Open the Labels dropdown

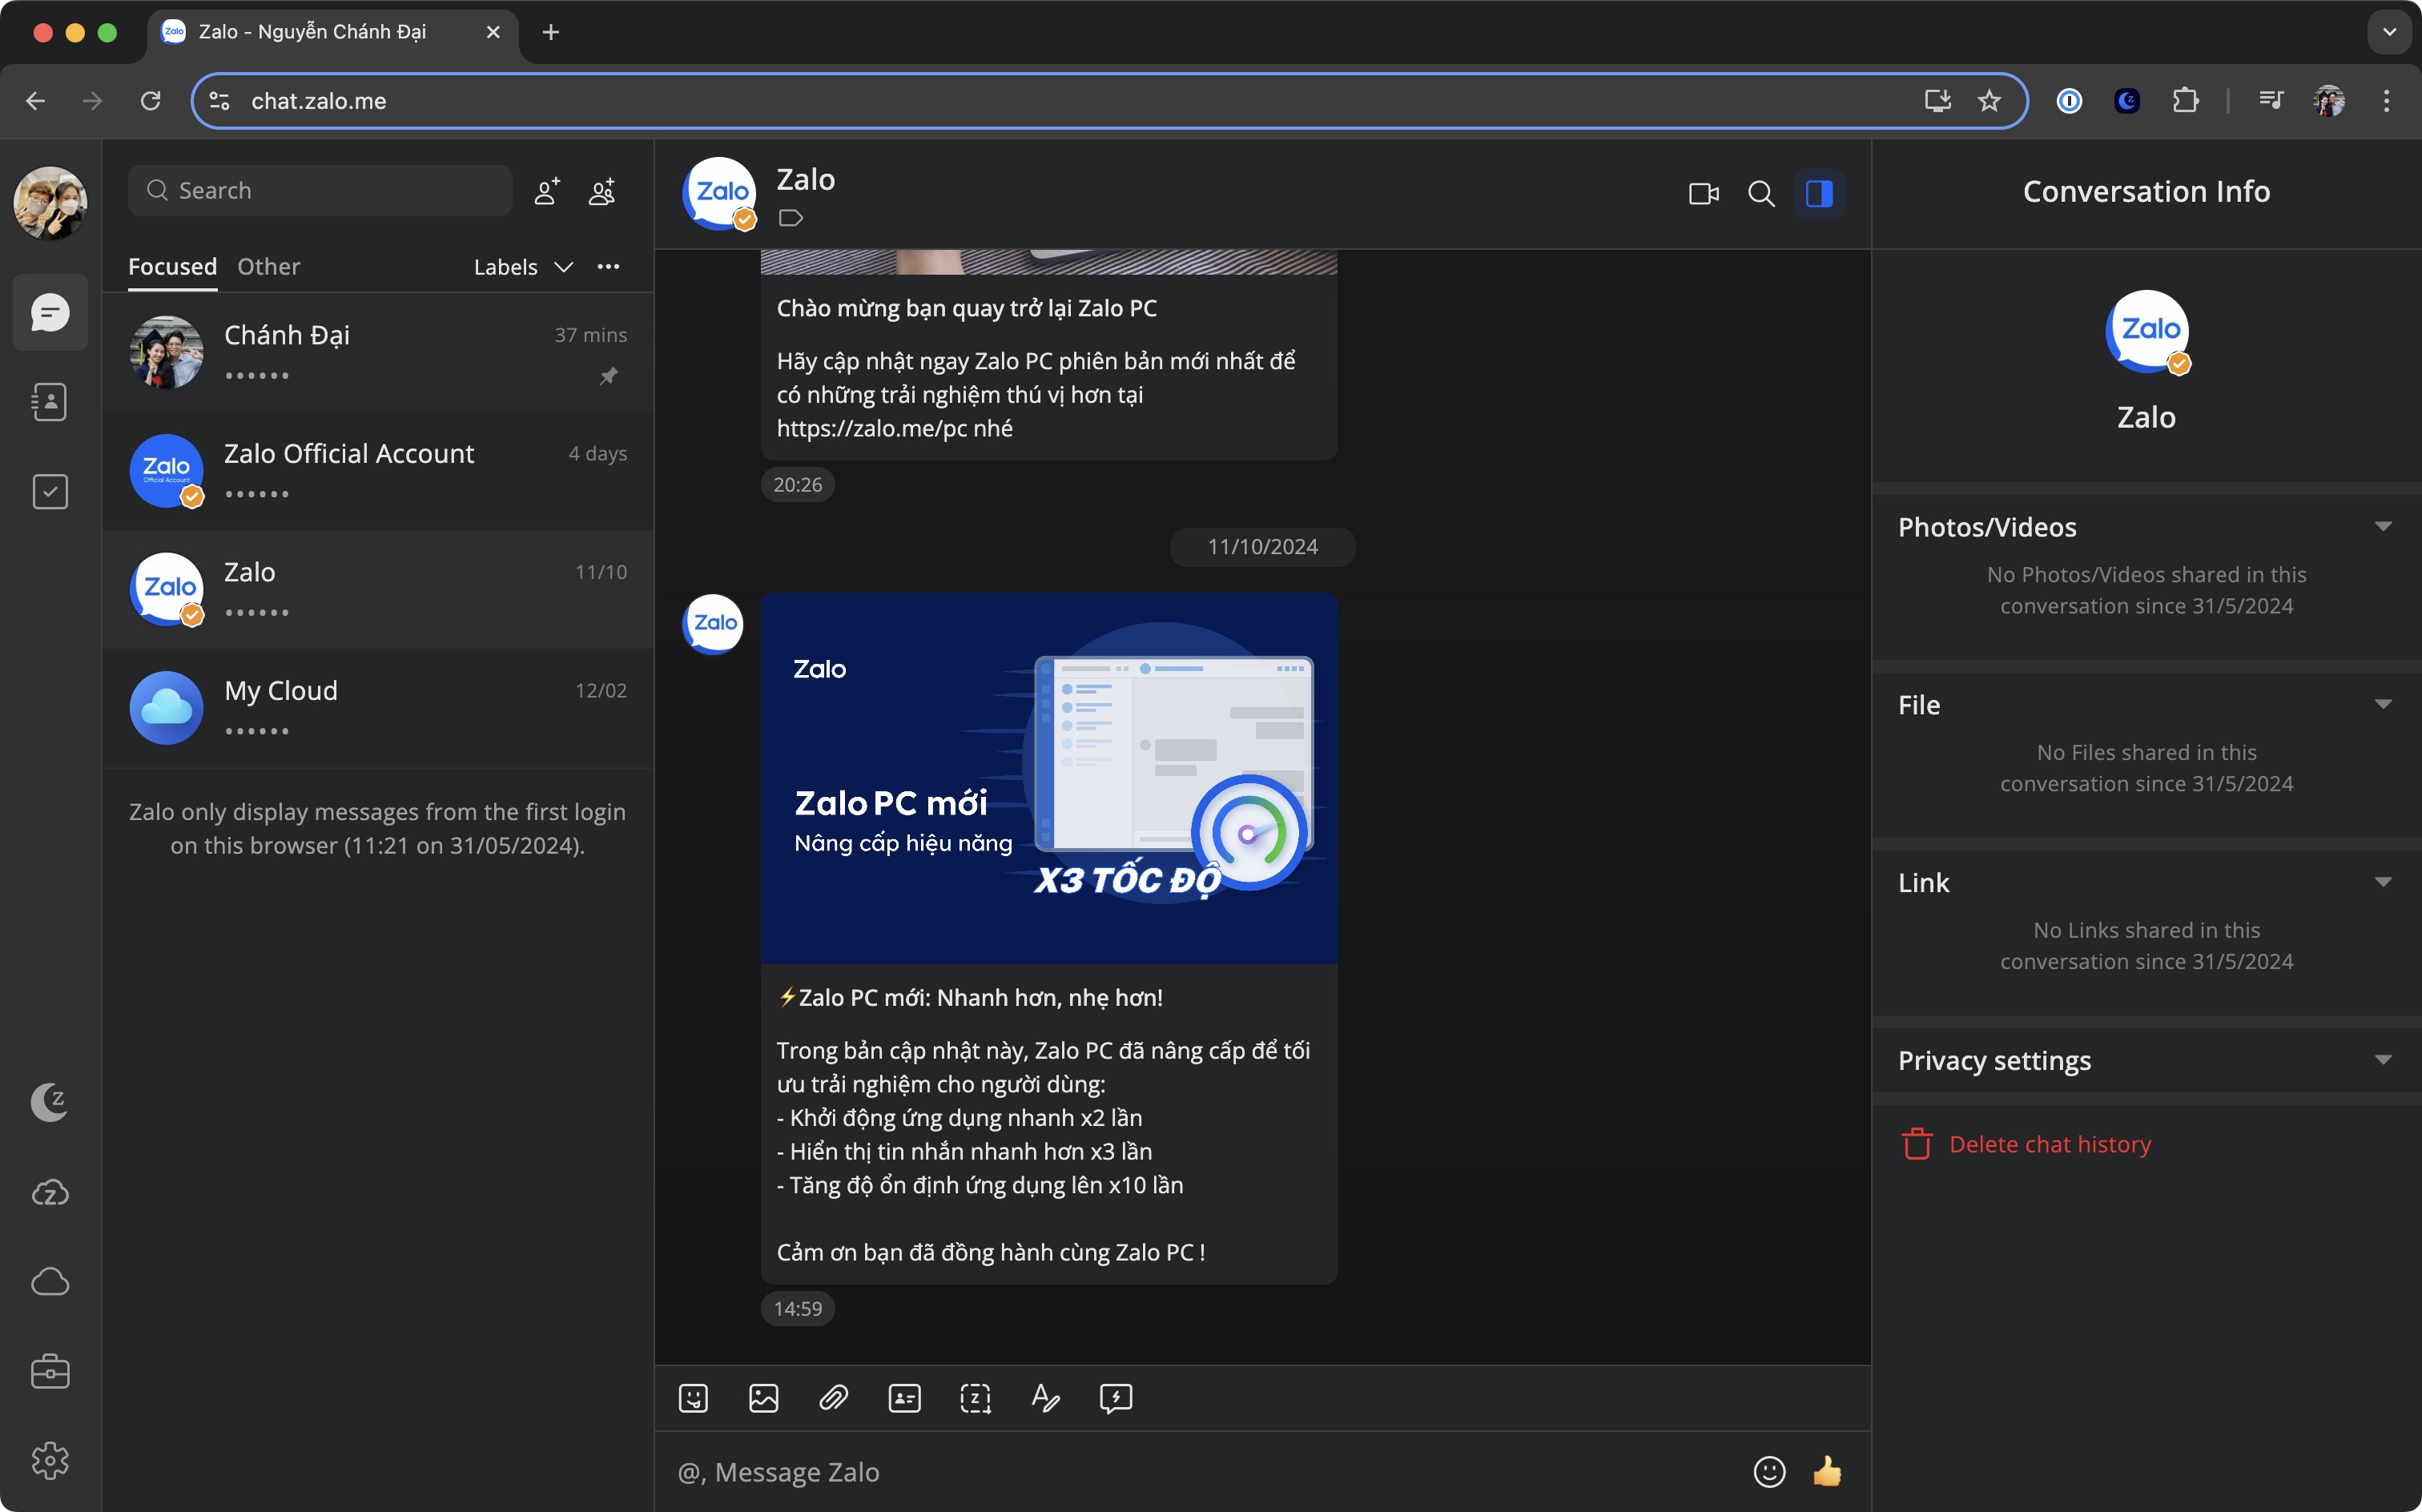523,267
